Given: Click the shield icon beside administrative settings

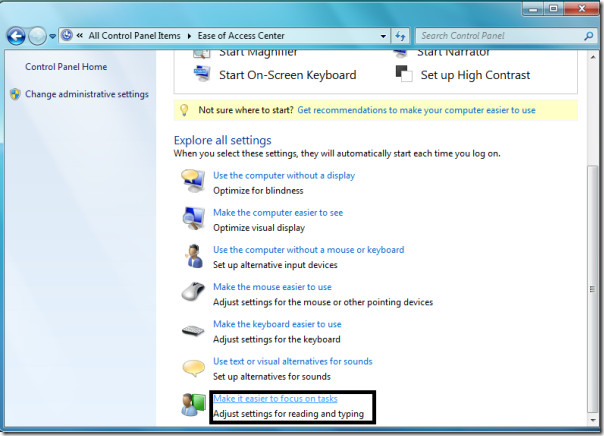Looking at the screenshot, I should pos(15,94).
